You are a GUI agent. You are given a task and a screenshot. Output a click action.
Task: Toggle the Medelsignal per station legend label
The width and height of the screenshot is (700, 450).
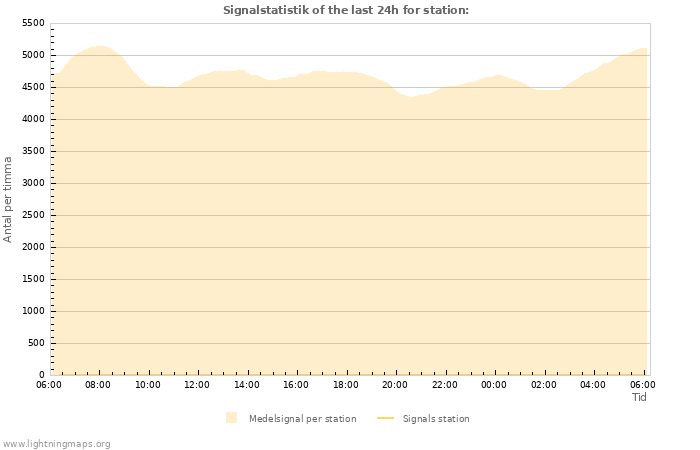tap(302, 419)
